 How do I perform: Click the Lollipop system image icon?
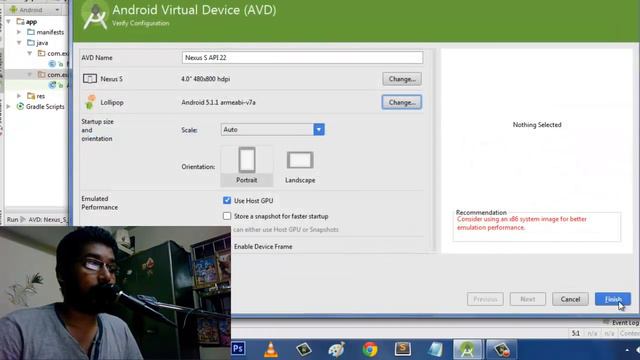coord(90,102)
